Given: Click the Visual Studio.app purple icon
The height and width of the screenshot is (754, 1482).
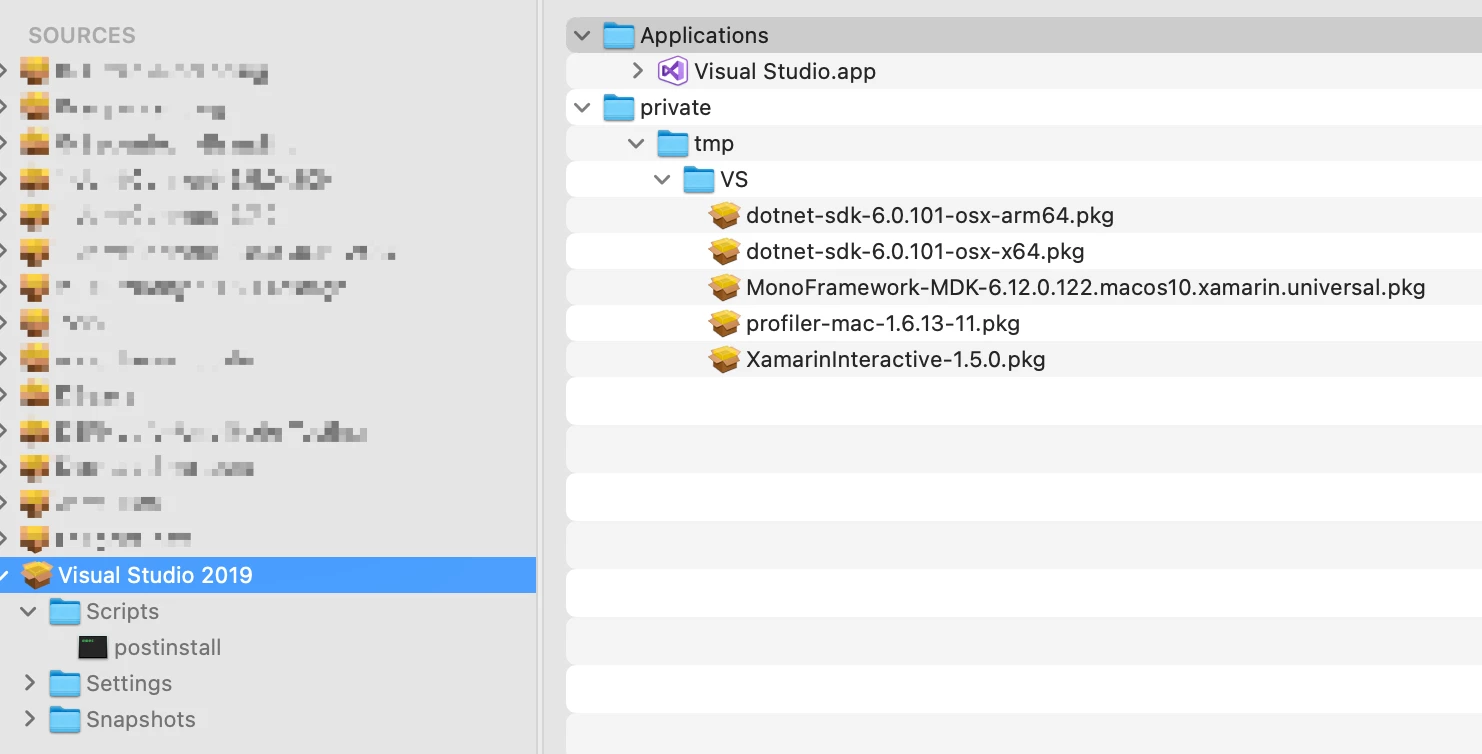Looking at the screenshot, I should tap(673, 72).
